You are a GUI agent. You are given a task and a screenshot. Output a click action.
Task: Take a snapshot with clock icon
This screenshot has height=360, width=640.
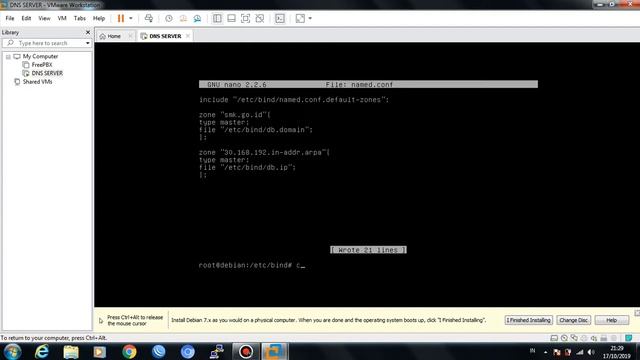169,18
